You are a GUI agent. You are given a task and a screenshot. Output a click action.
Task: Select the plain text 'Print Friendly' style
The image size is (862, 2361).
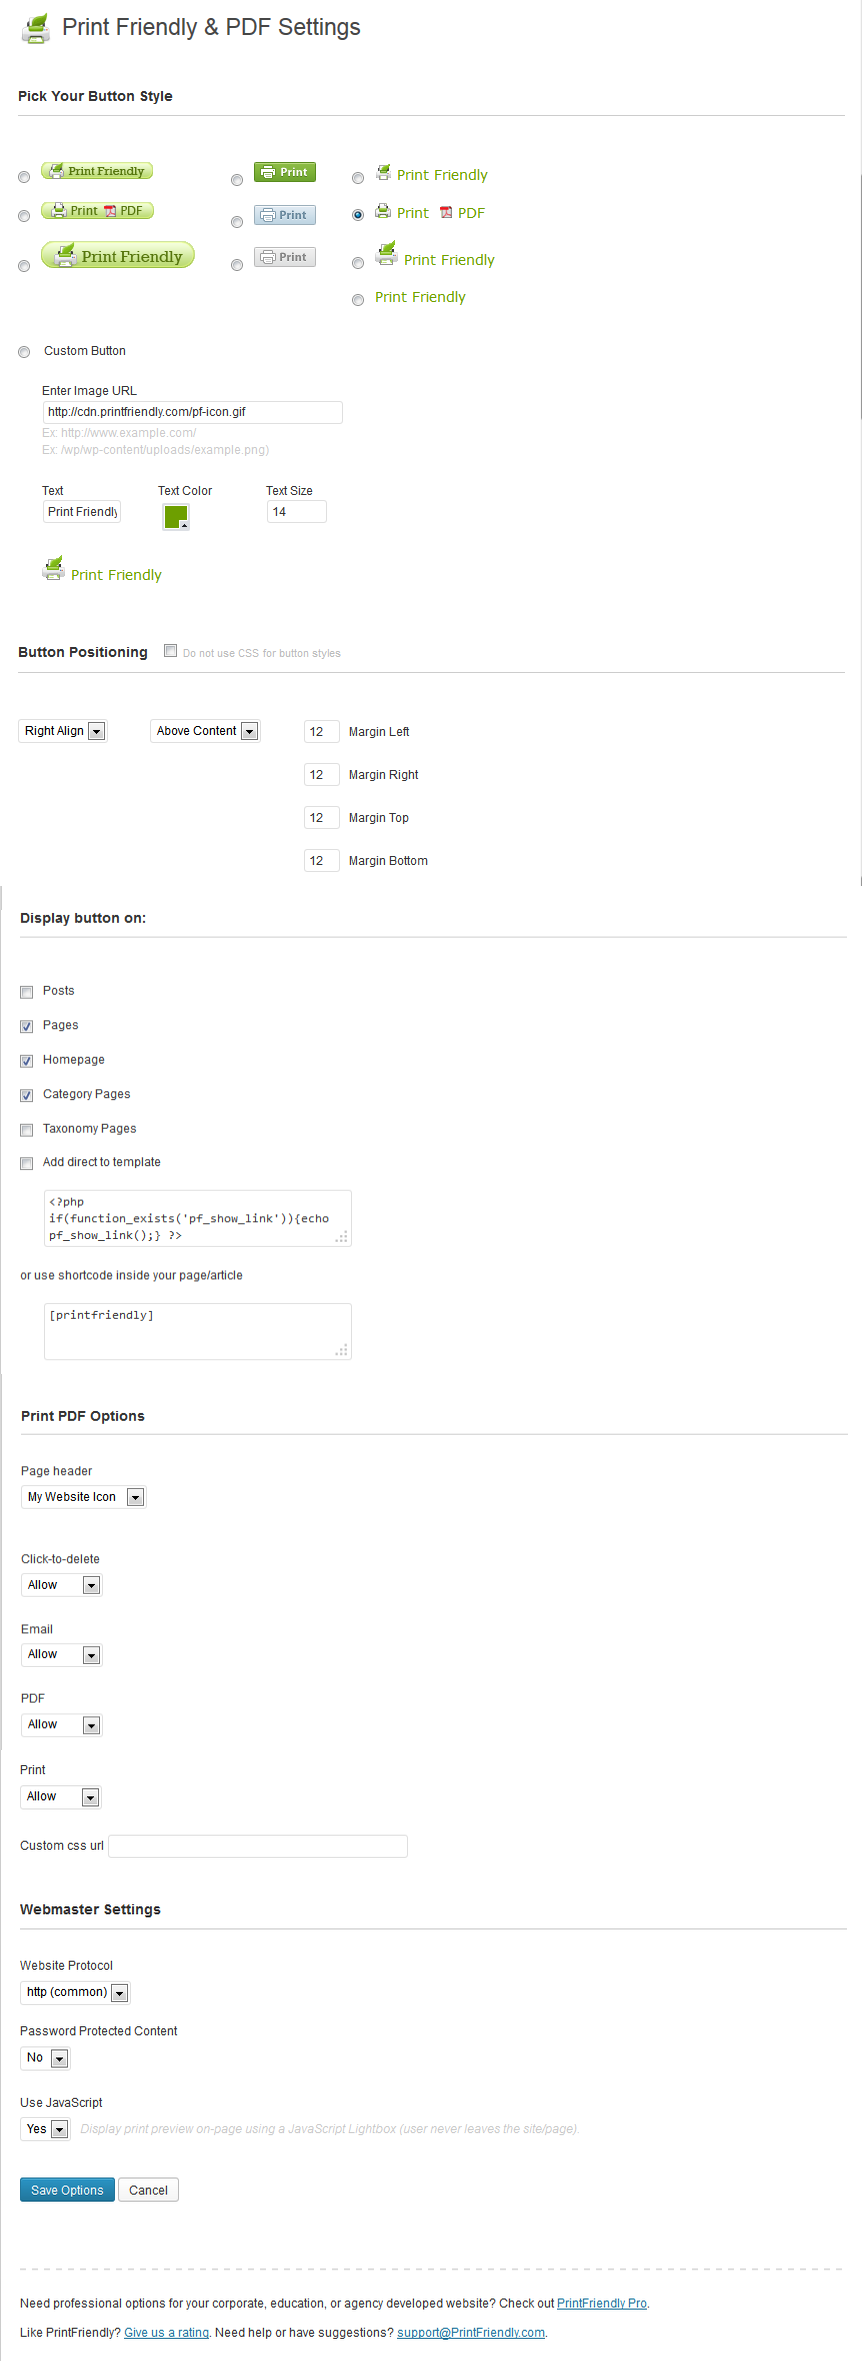(x=358, y=299)
